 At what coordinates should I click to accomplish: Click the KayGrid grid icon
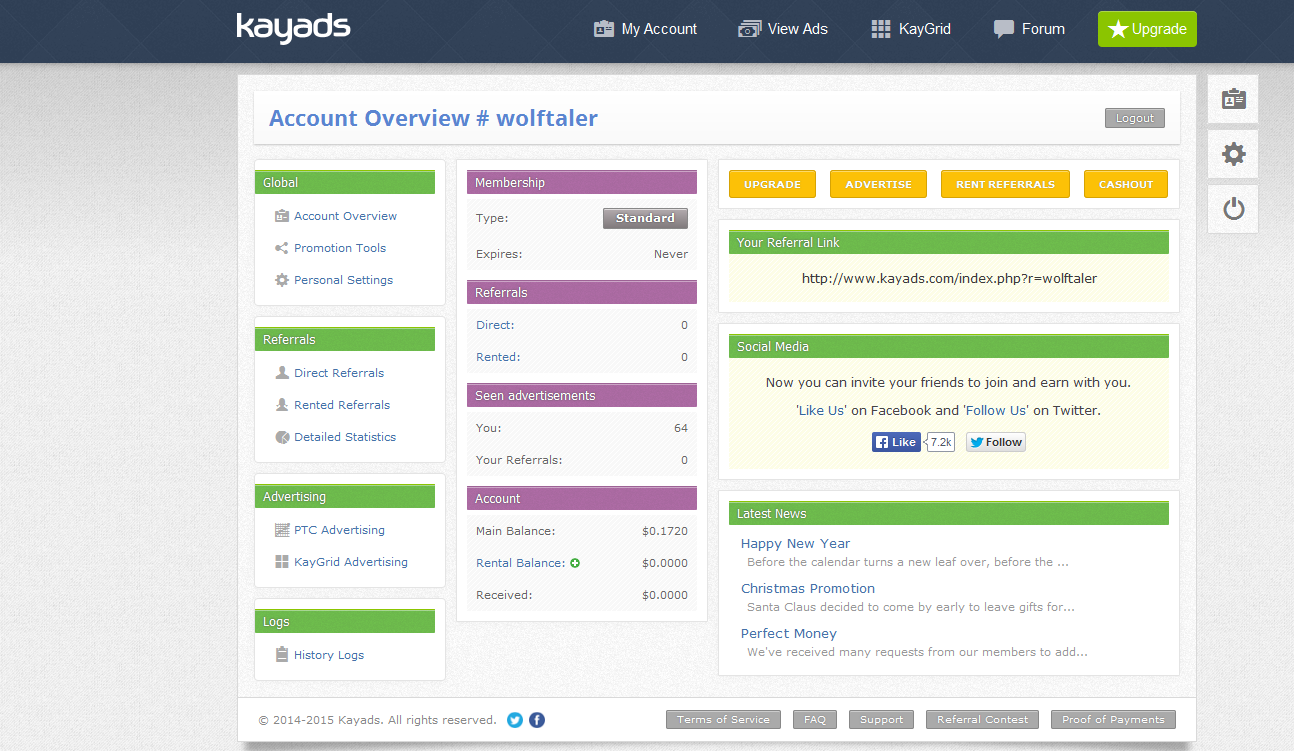tap(881, 29)
